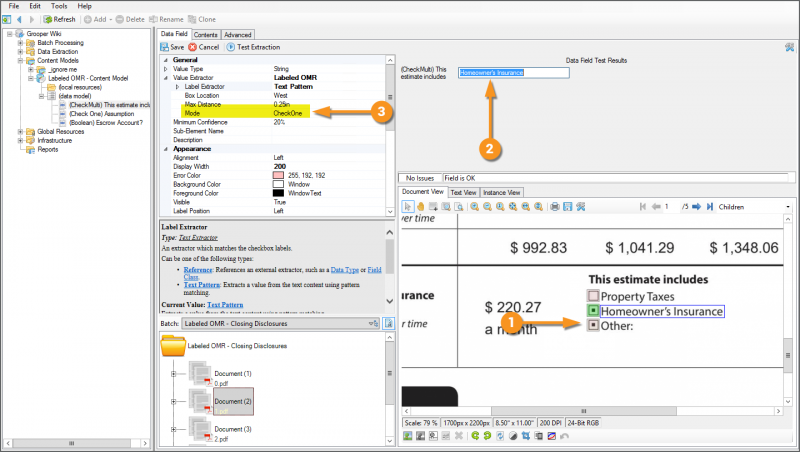Viewport: 800px width, 452px height.
Task: Click the print icon in document viewer toolbar
Action: tap(554, 206)
